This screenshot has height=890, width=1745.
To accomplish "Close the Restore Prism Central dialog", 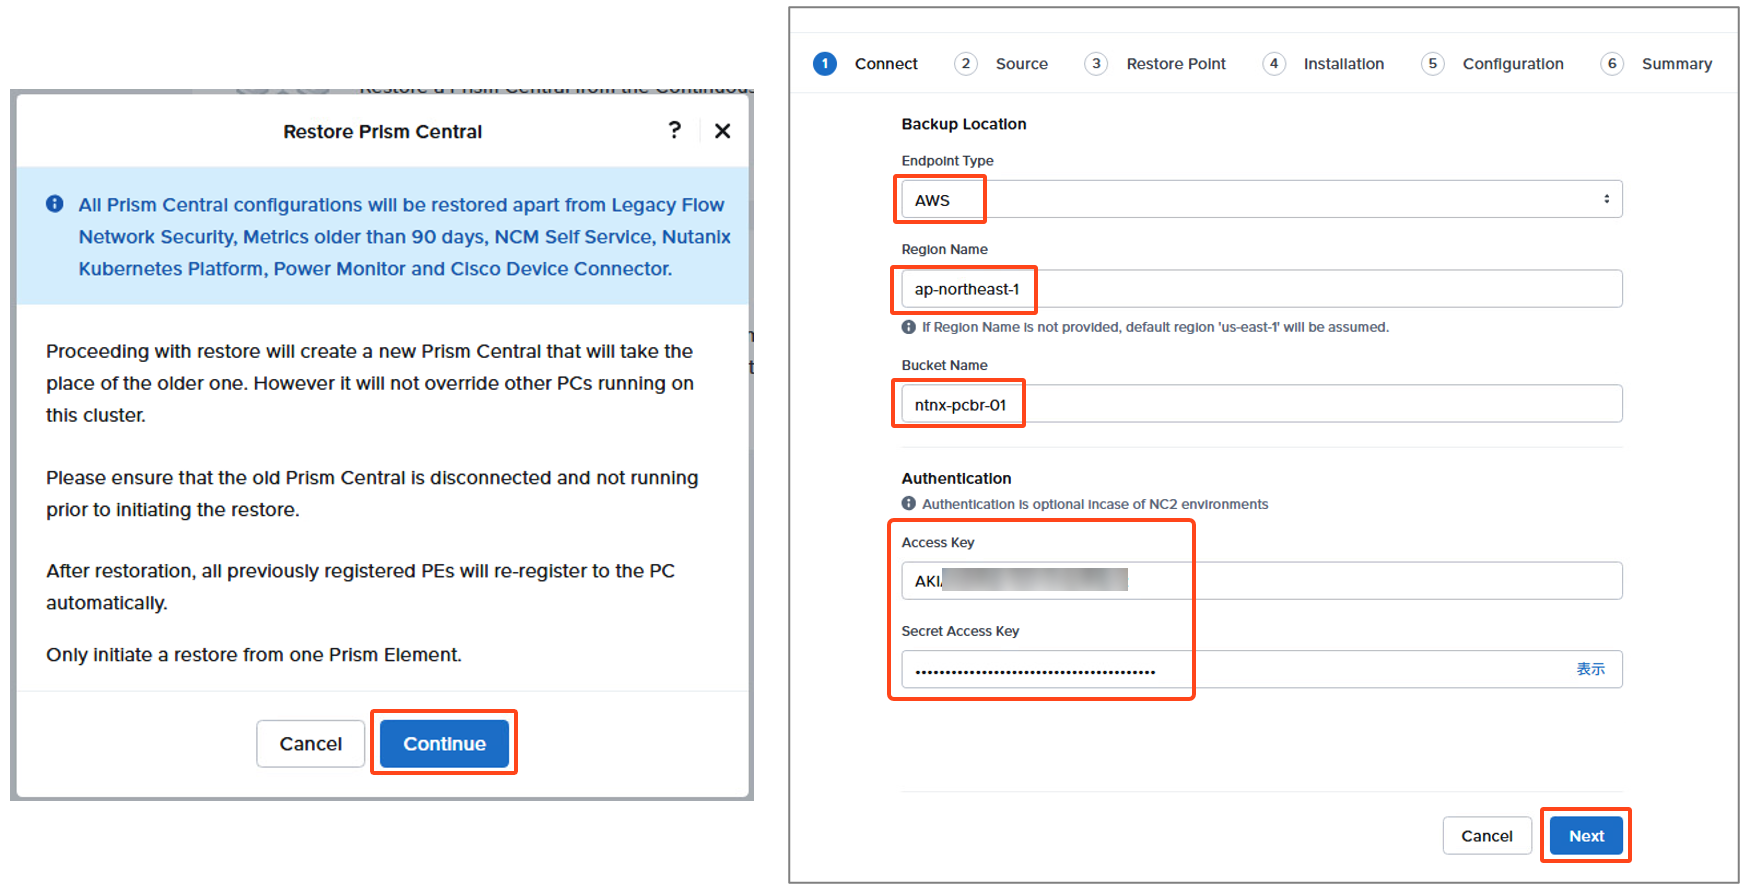I will (x=723, y=131).
